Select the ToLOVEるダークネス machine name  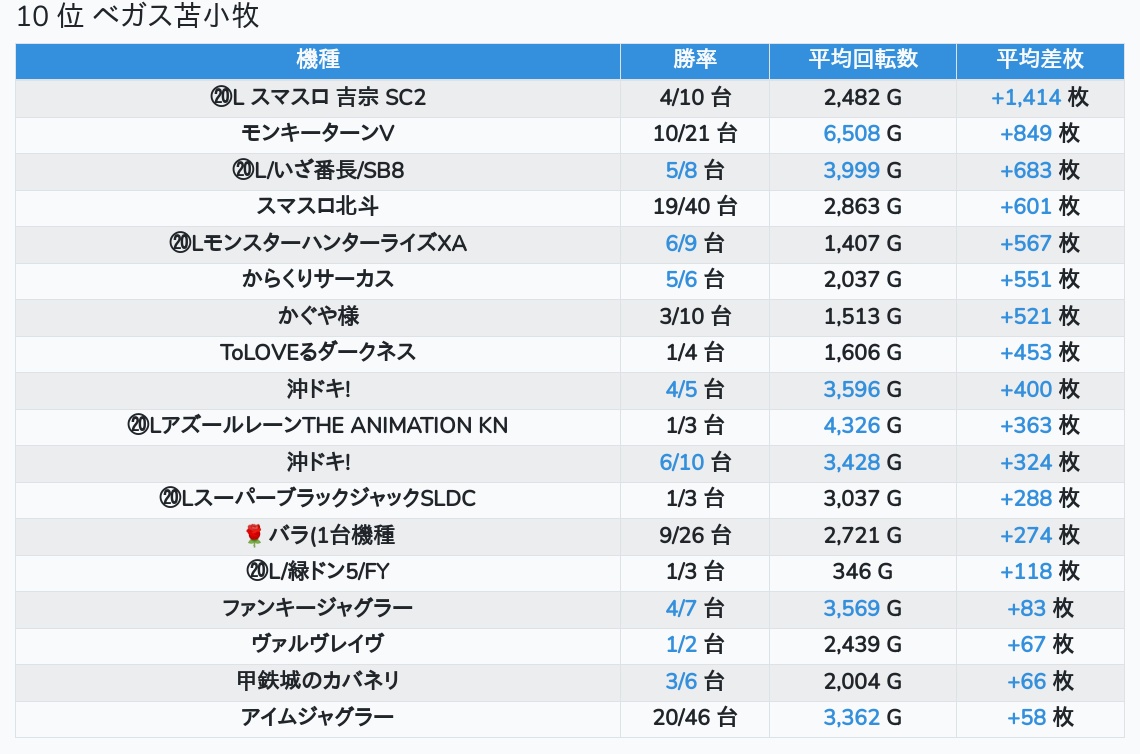[x=318, y=353]
